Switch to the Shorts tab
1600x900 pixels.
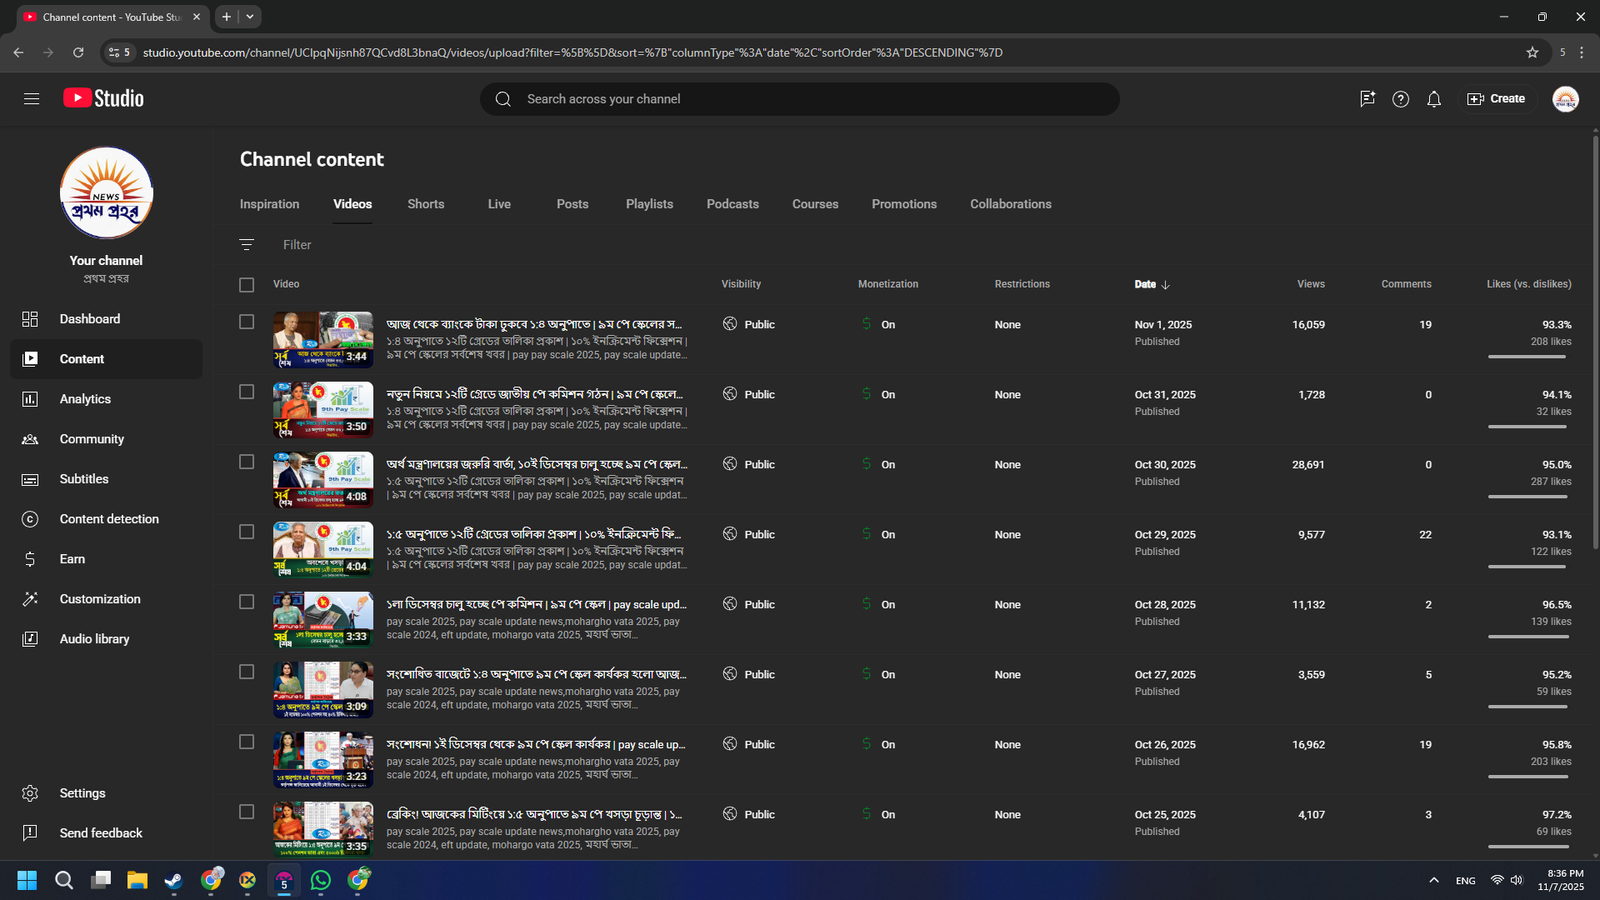425,204
